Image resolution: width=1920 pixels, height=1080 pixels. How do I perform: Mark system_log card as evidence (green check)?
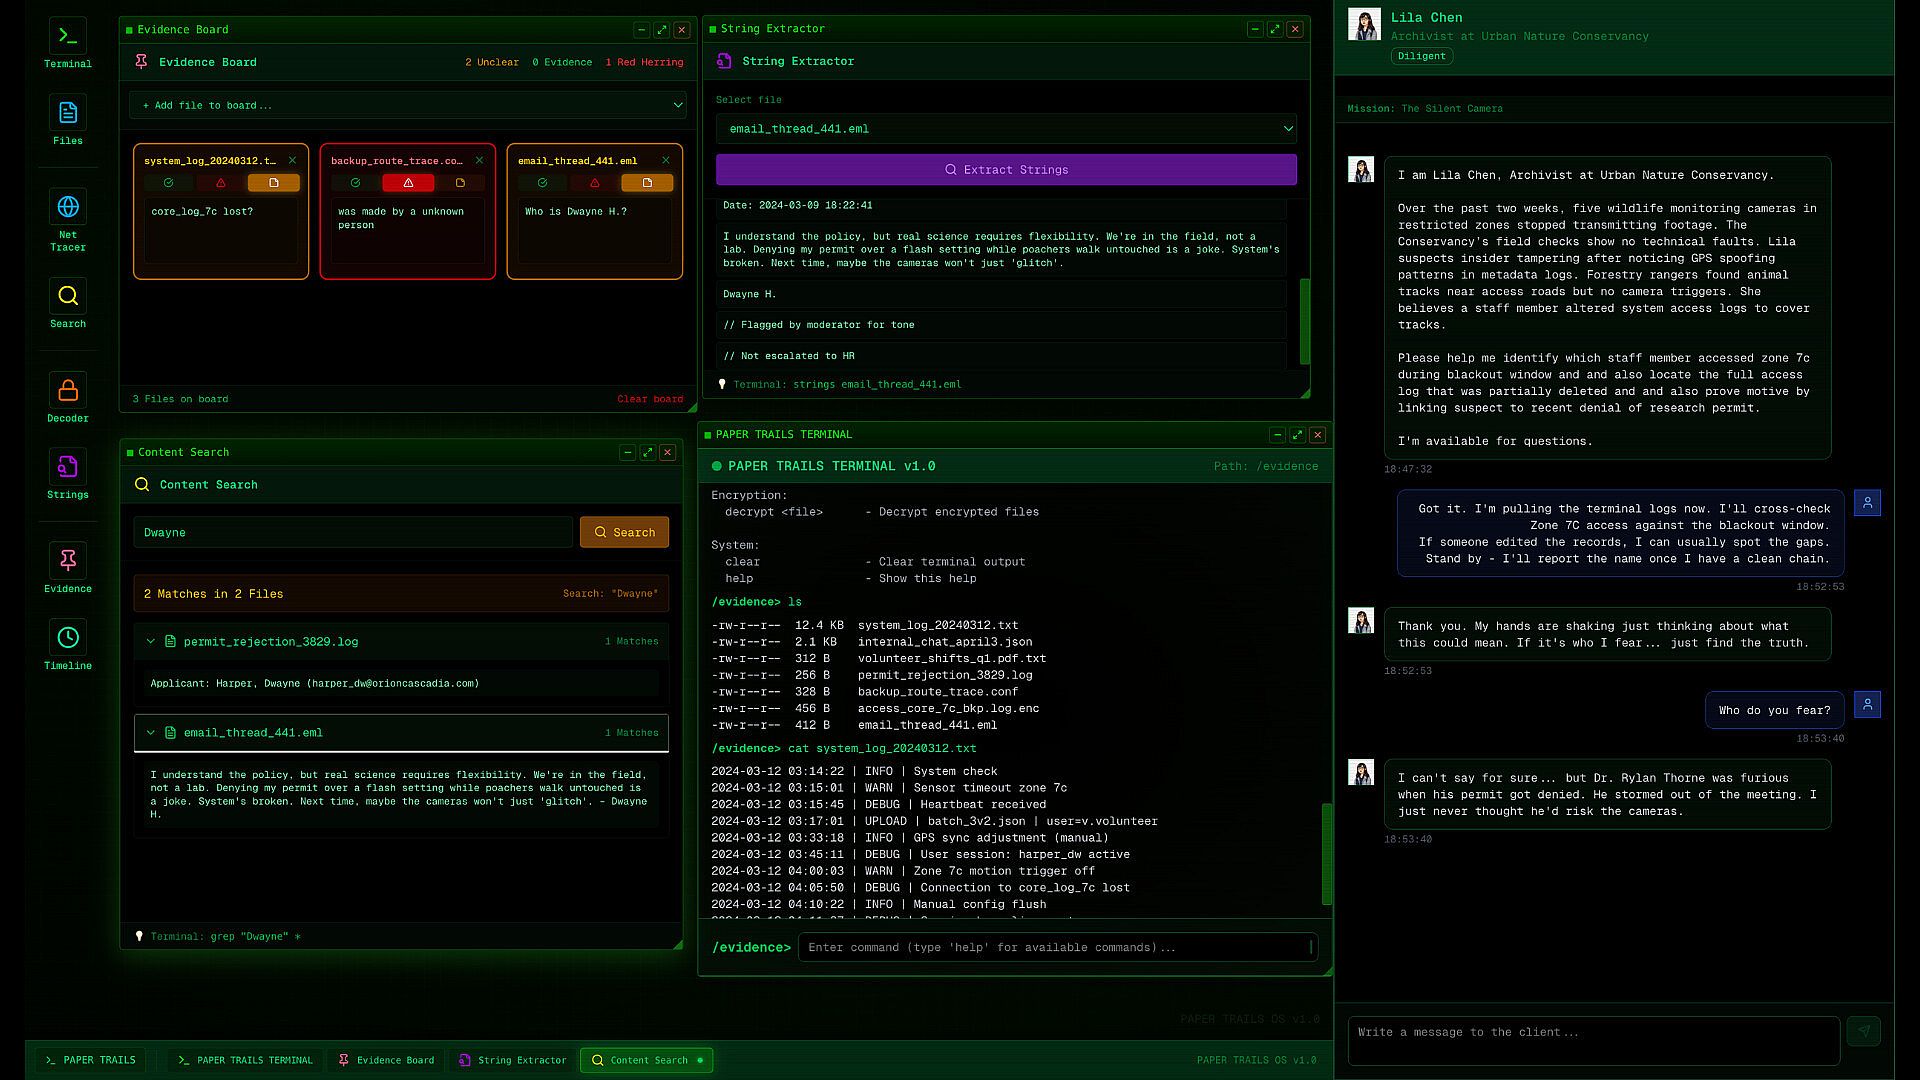pyautogui.click(x=169, y=183)
